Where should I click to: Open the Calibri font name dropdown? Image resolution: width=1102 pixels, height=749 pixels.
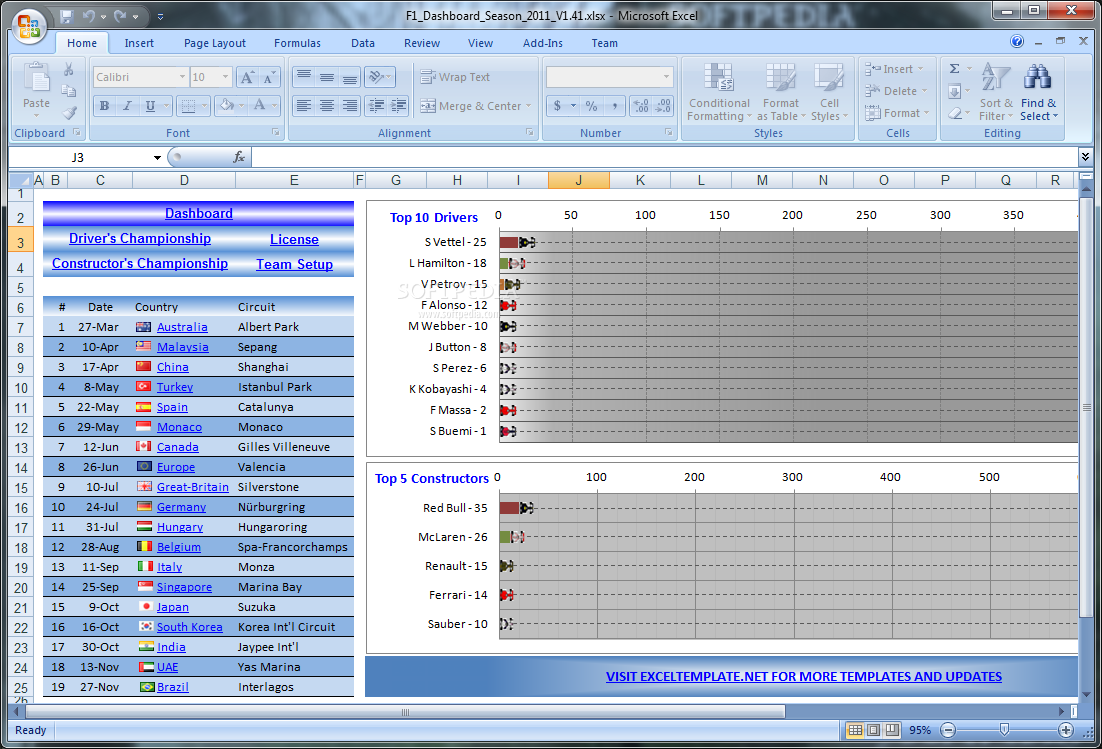(182, 77)
